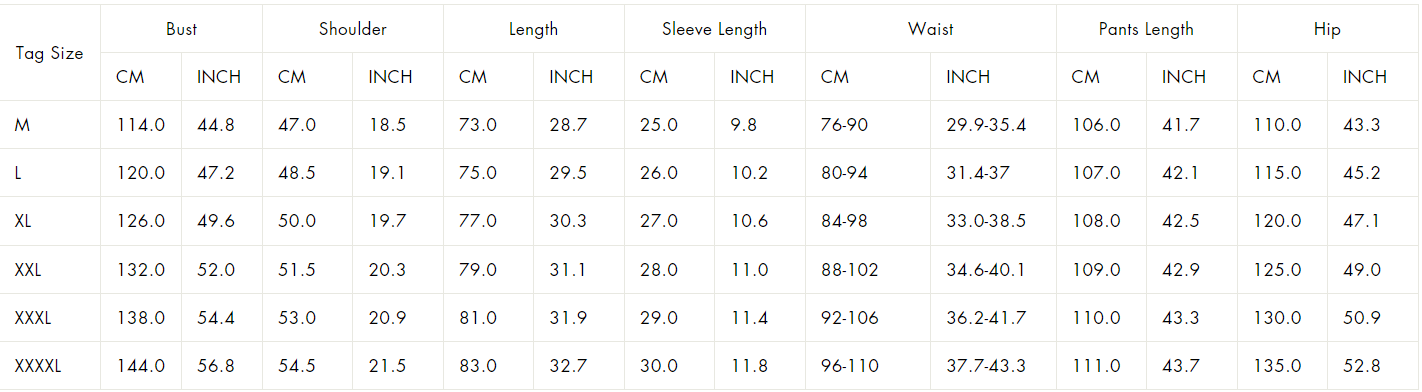Click waist inch value 33.0-38.5
This screenshot has width=1422, height=392.
(986, 221)
